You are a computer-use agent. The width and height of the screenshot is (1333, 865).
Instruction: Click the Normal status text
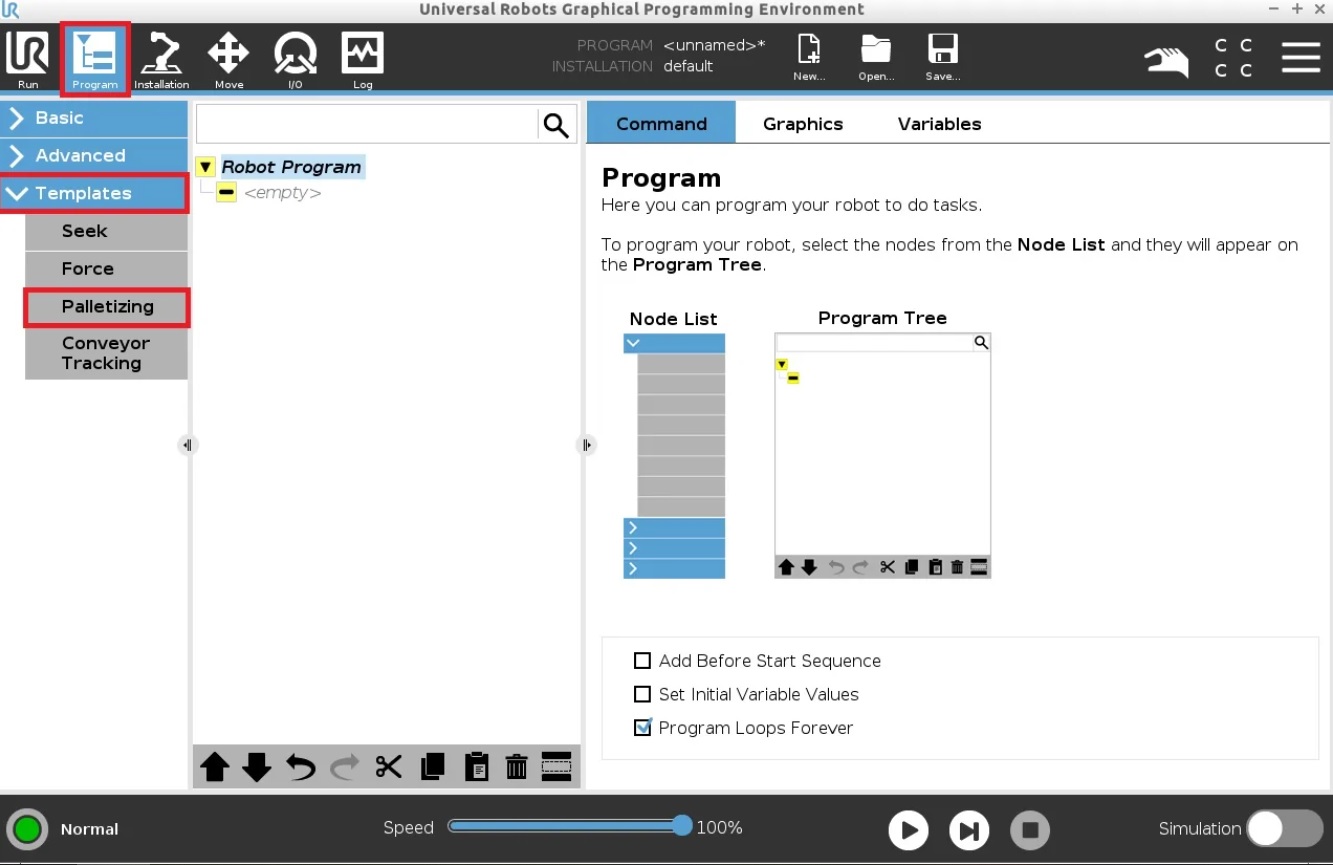(89, 829)
